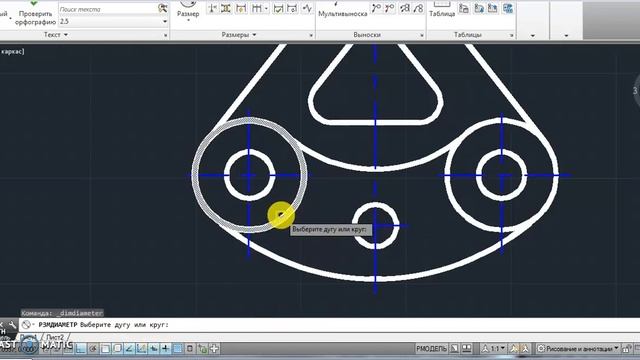Switch to the Лист2 layout tab
Image resolution: width=640 pixels, height=360 pixels.
[x=55, y=337]
